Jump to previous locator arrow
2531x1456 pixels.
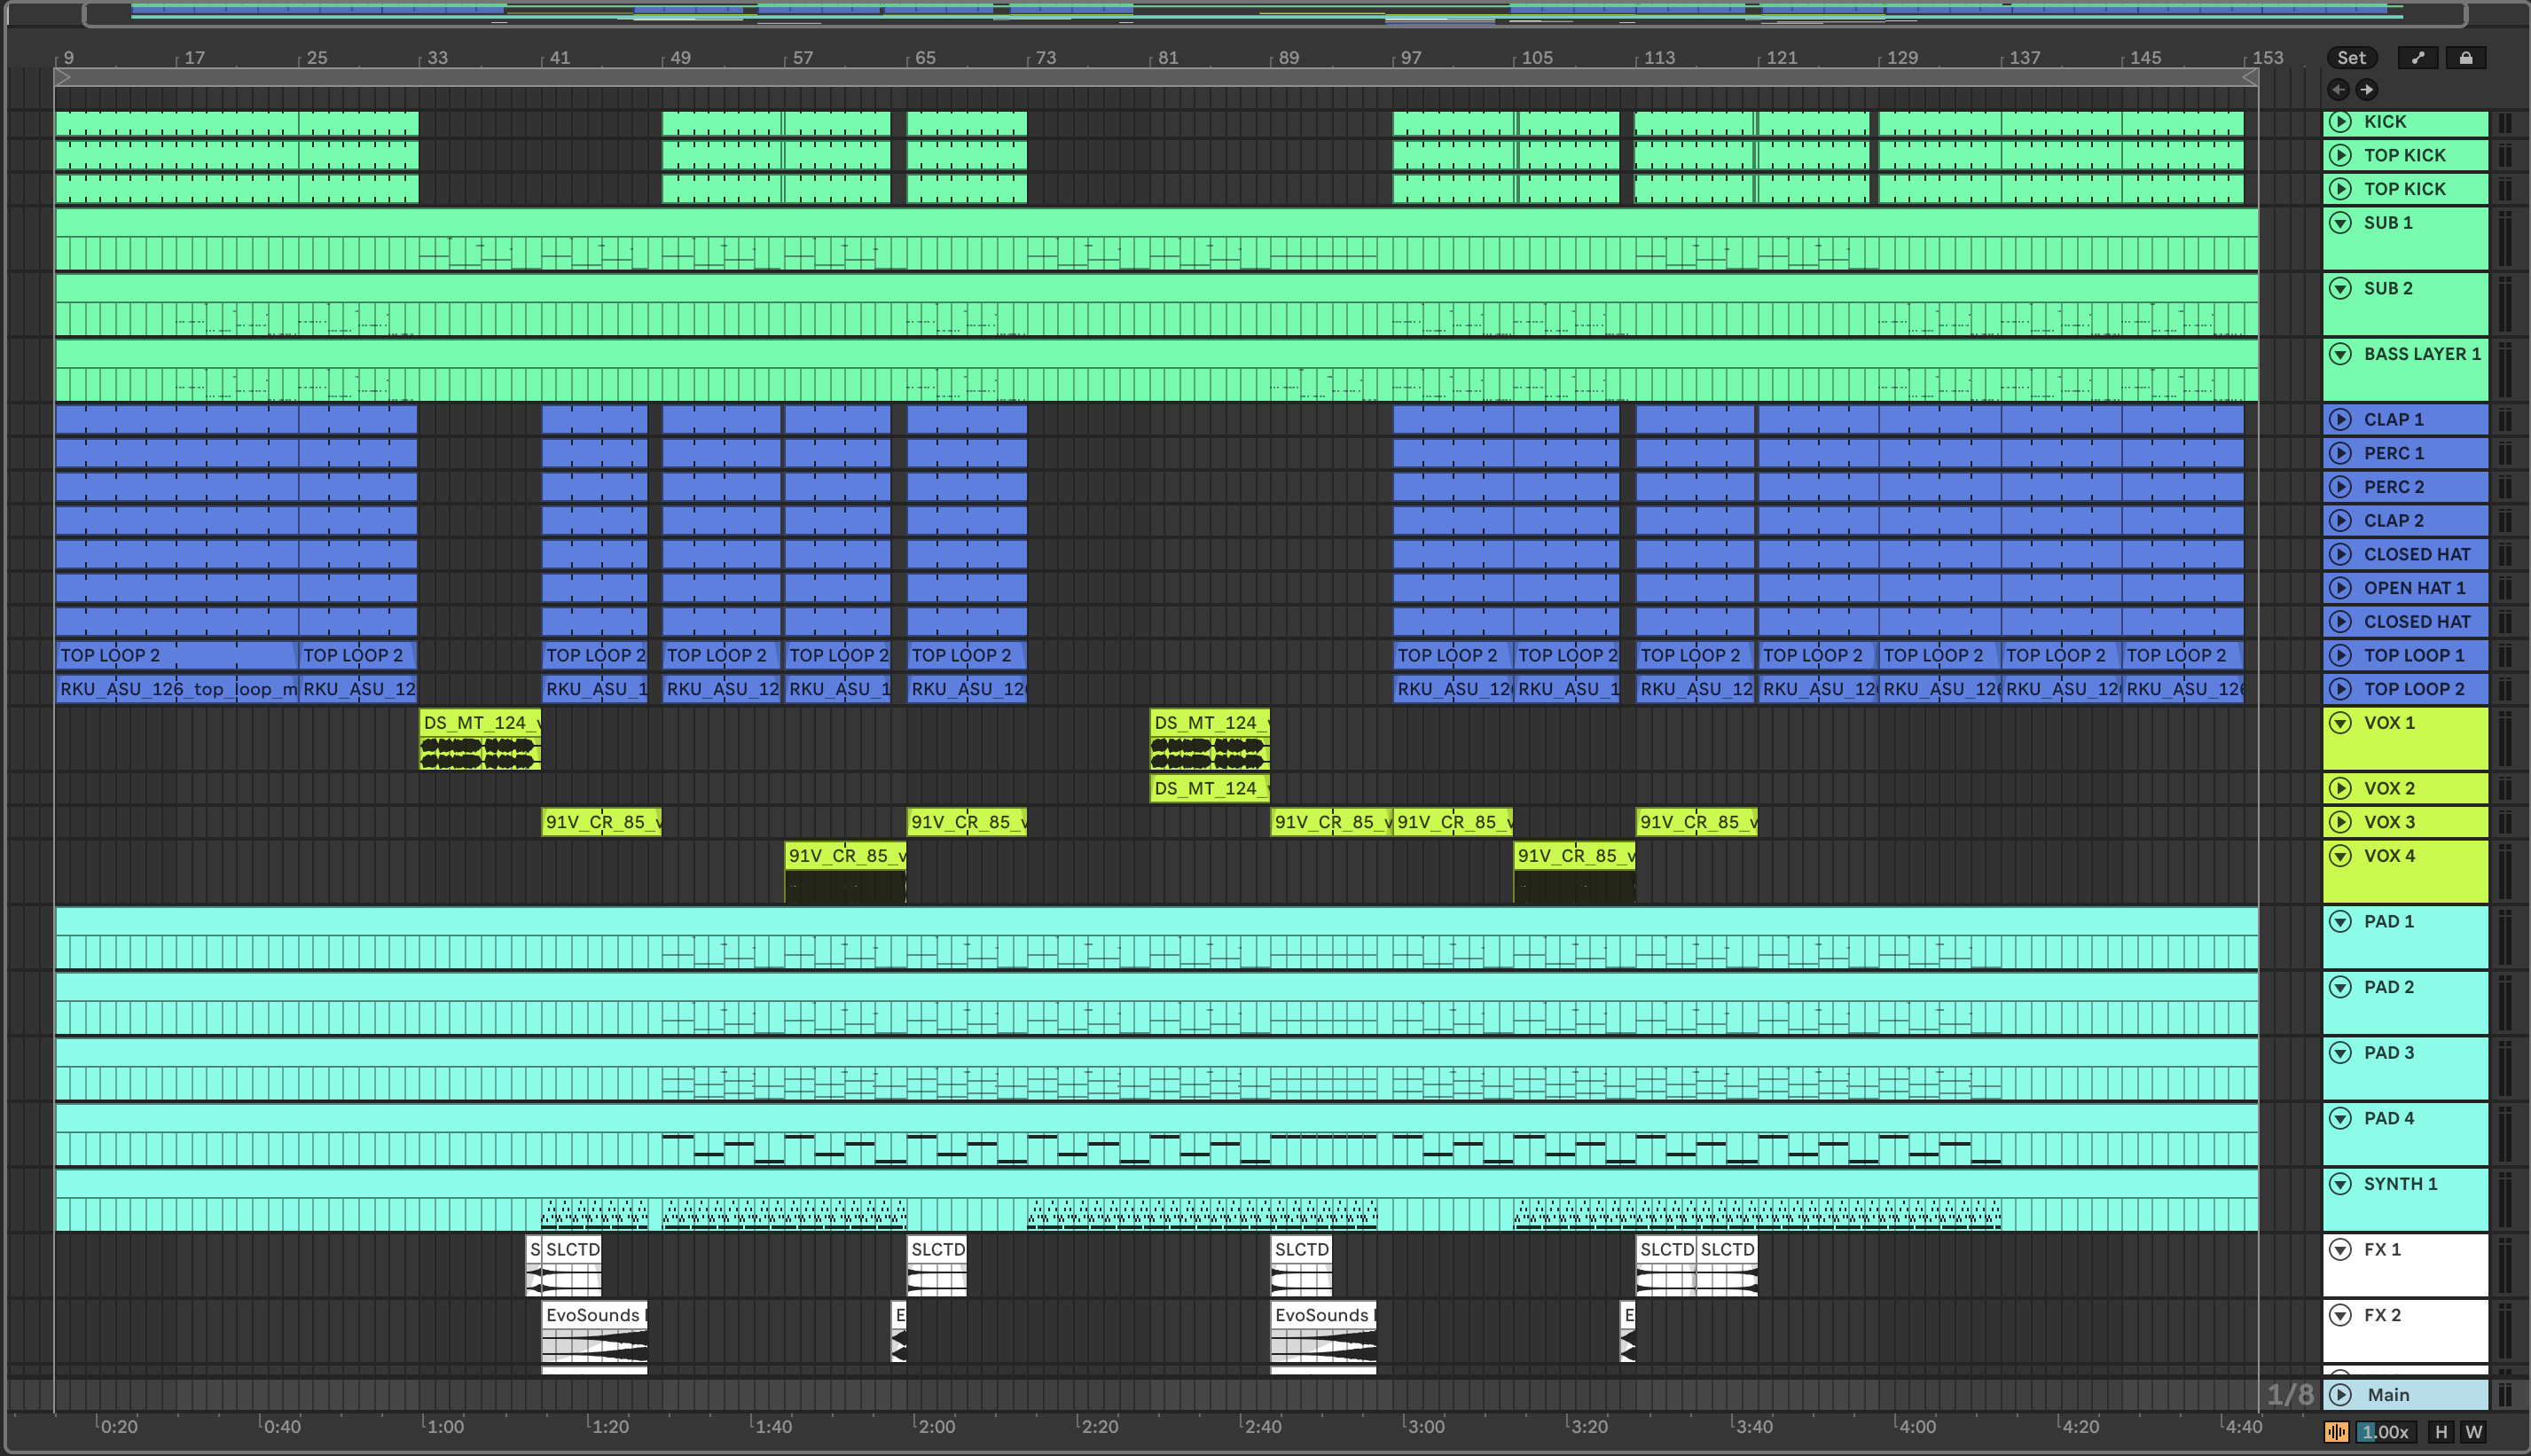(x=2338, y=90)
